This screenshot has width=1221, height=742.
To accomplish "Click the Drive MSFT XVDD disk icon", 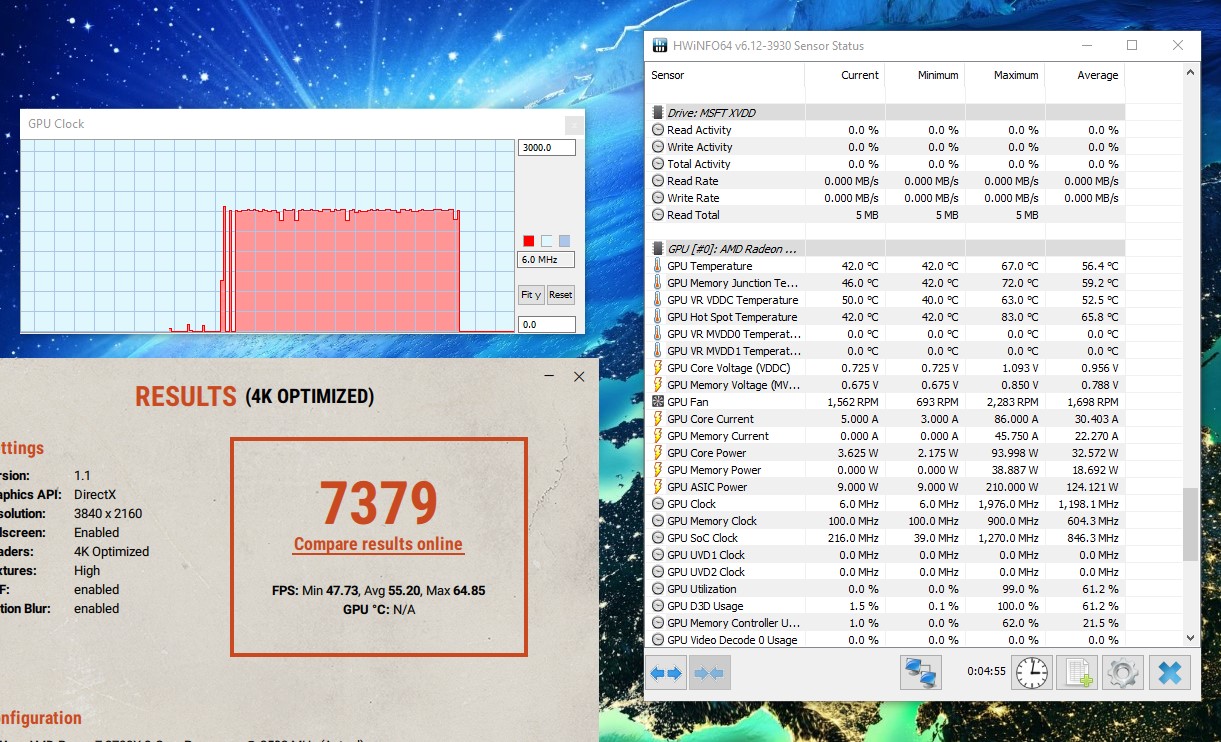I will coord(657,113).
